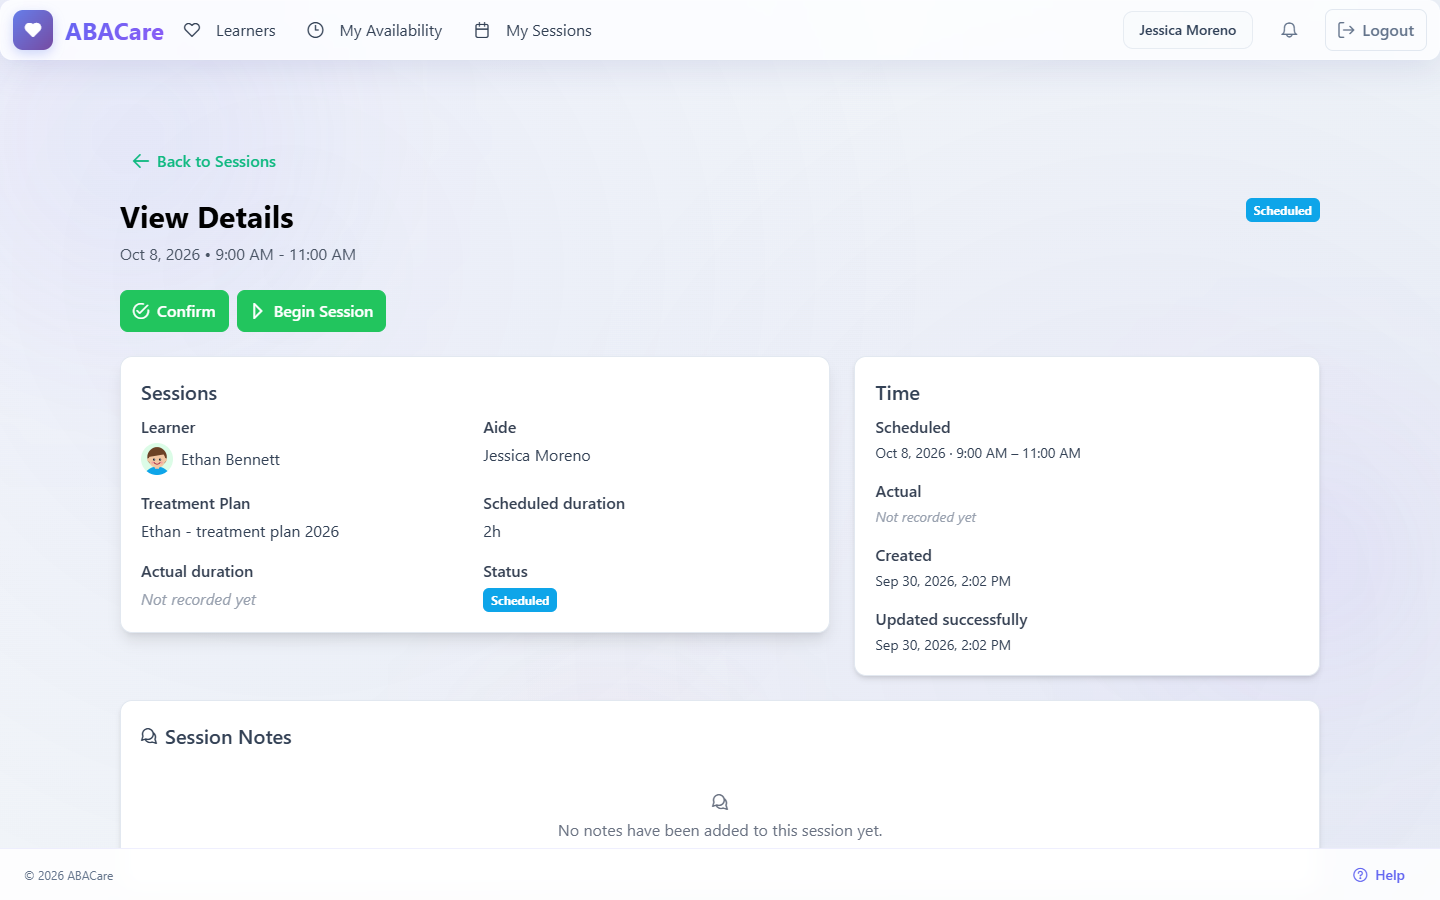This screenshot has height=900, width=1440.
Task: Click the Updated successfully timestamp value
Action: [943, 645]
